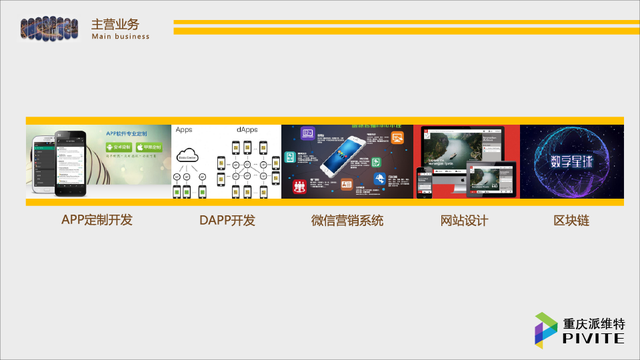
Task: Click the green Apple button in app image
Action: (149, 147)
